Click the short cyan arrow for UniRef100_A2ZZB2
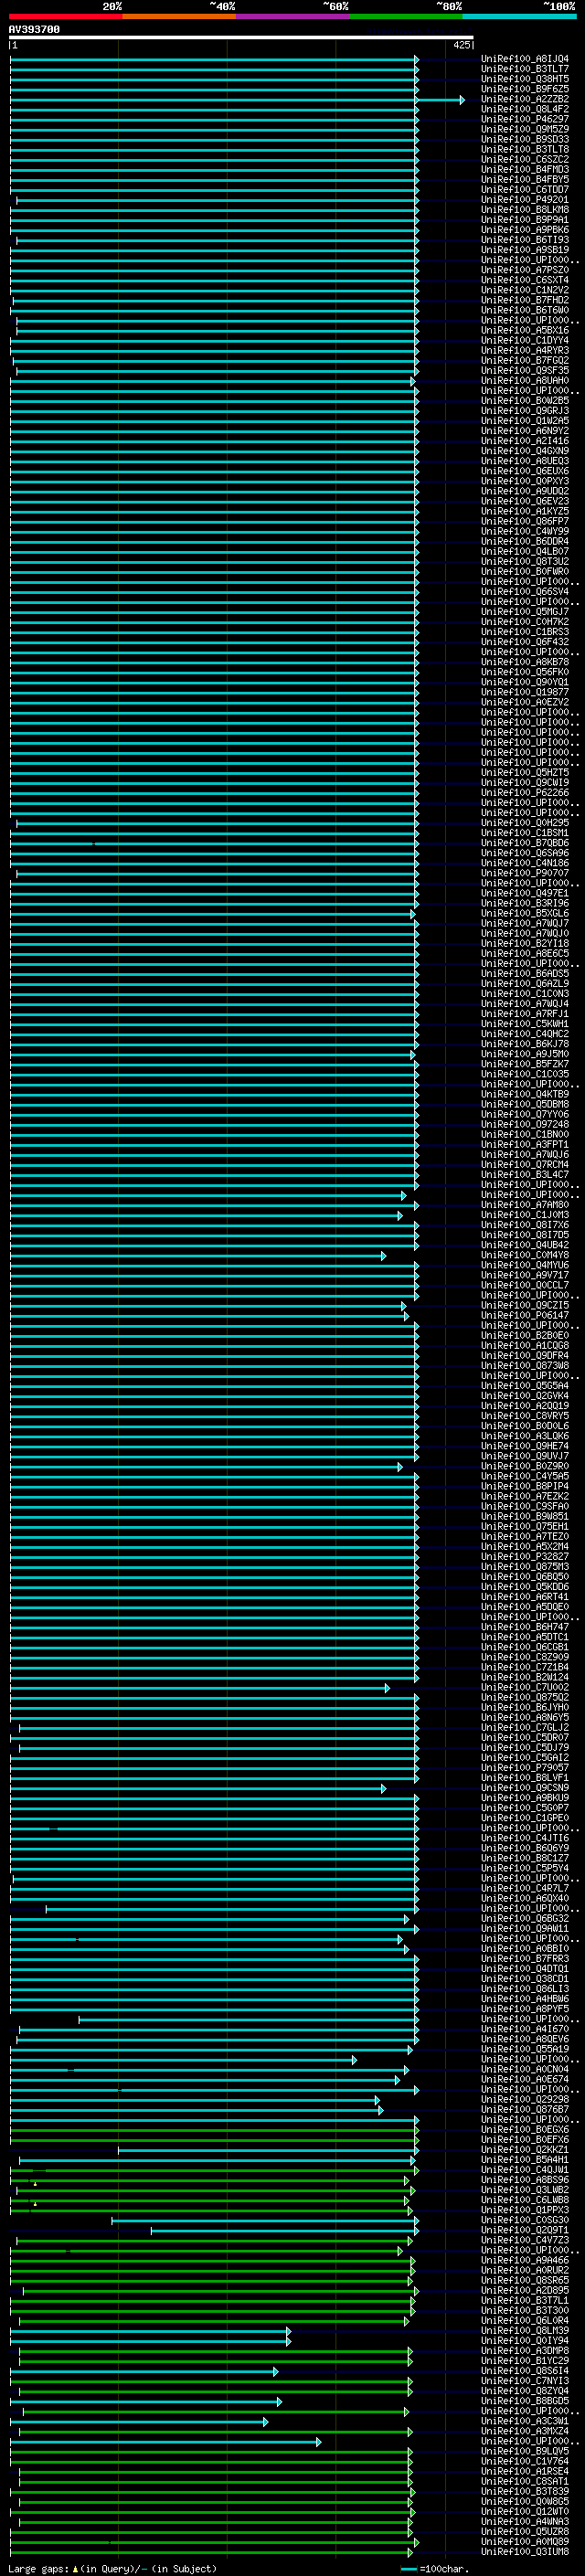 (x=441, y=99)
